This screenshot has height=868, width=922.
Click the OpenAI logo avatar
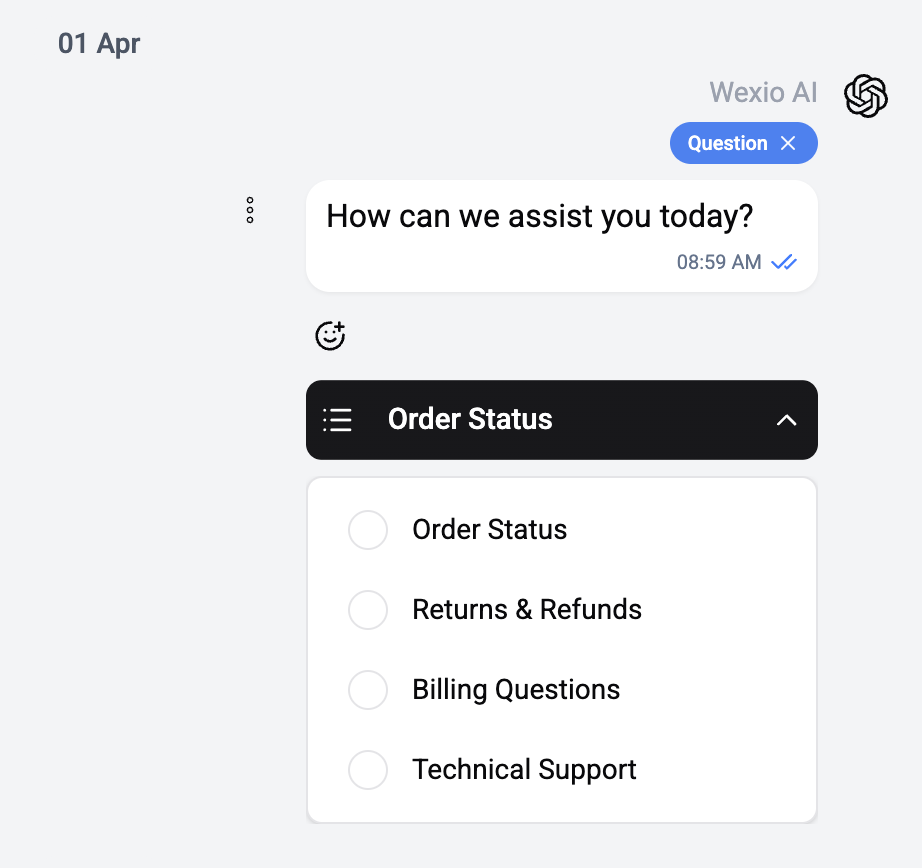coord(865,96)
